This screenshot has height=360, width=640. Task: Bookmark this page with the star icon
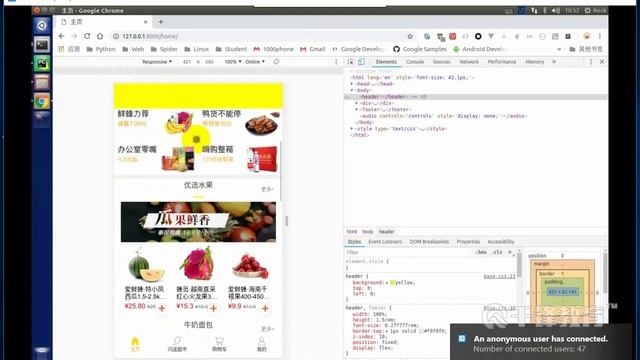coord(410,36)
